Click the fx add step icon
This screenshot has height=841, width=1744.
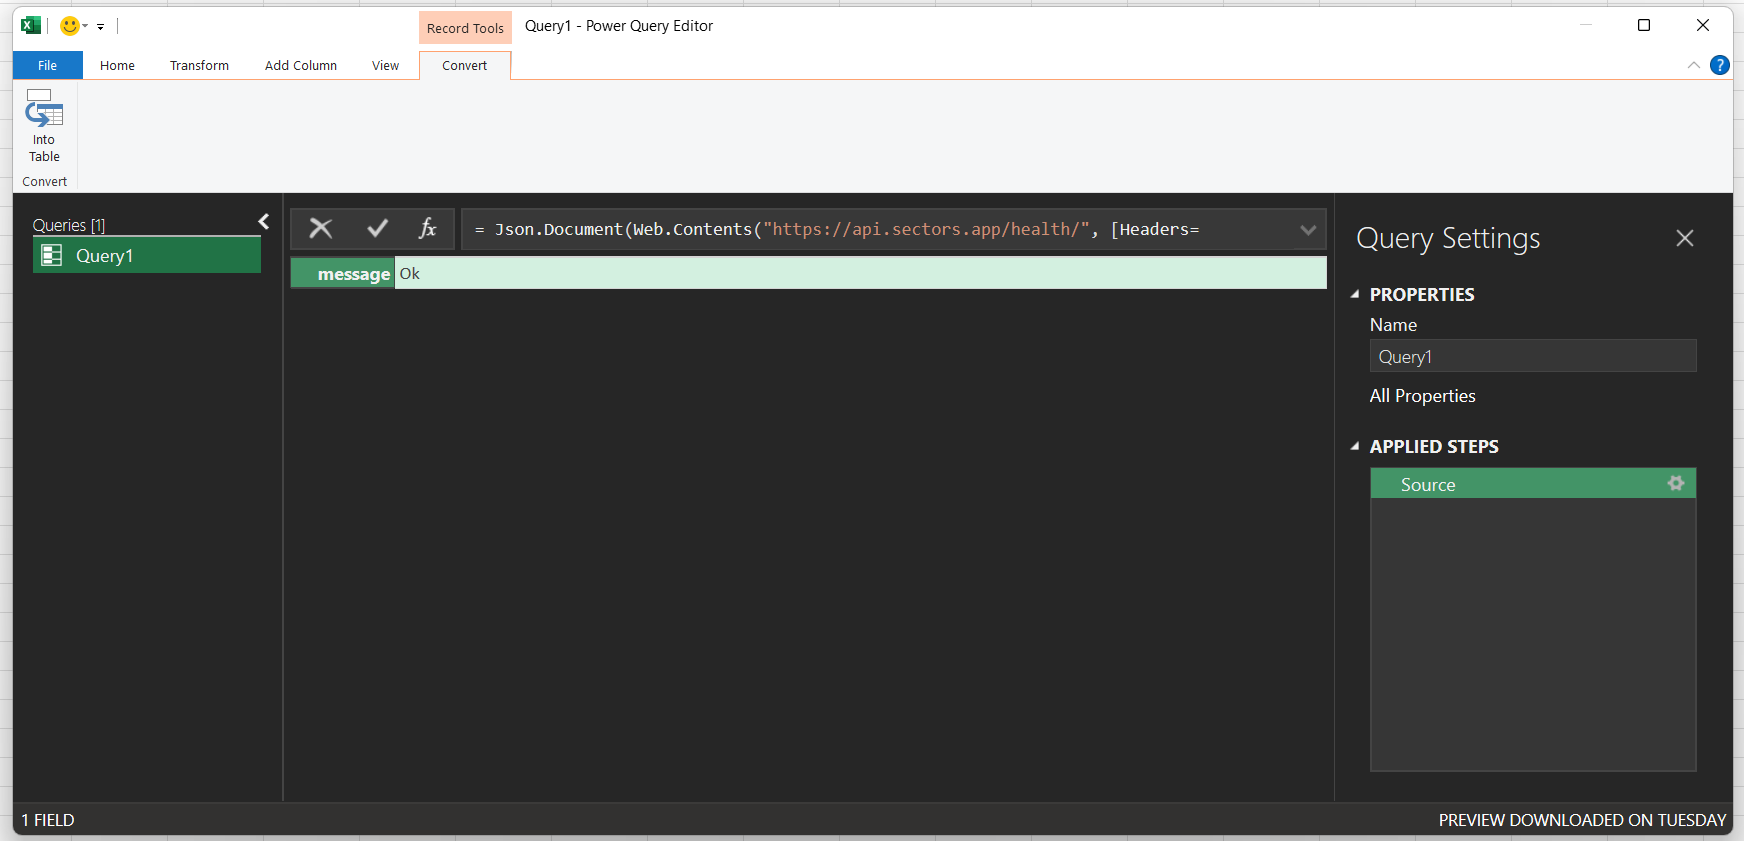[428, 229]
